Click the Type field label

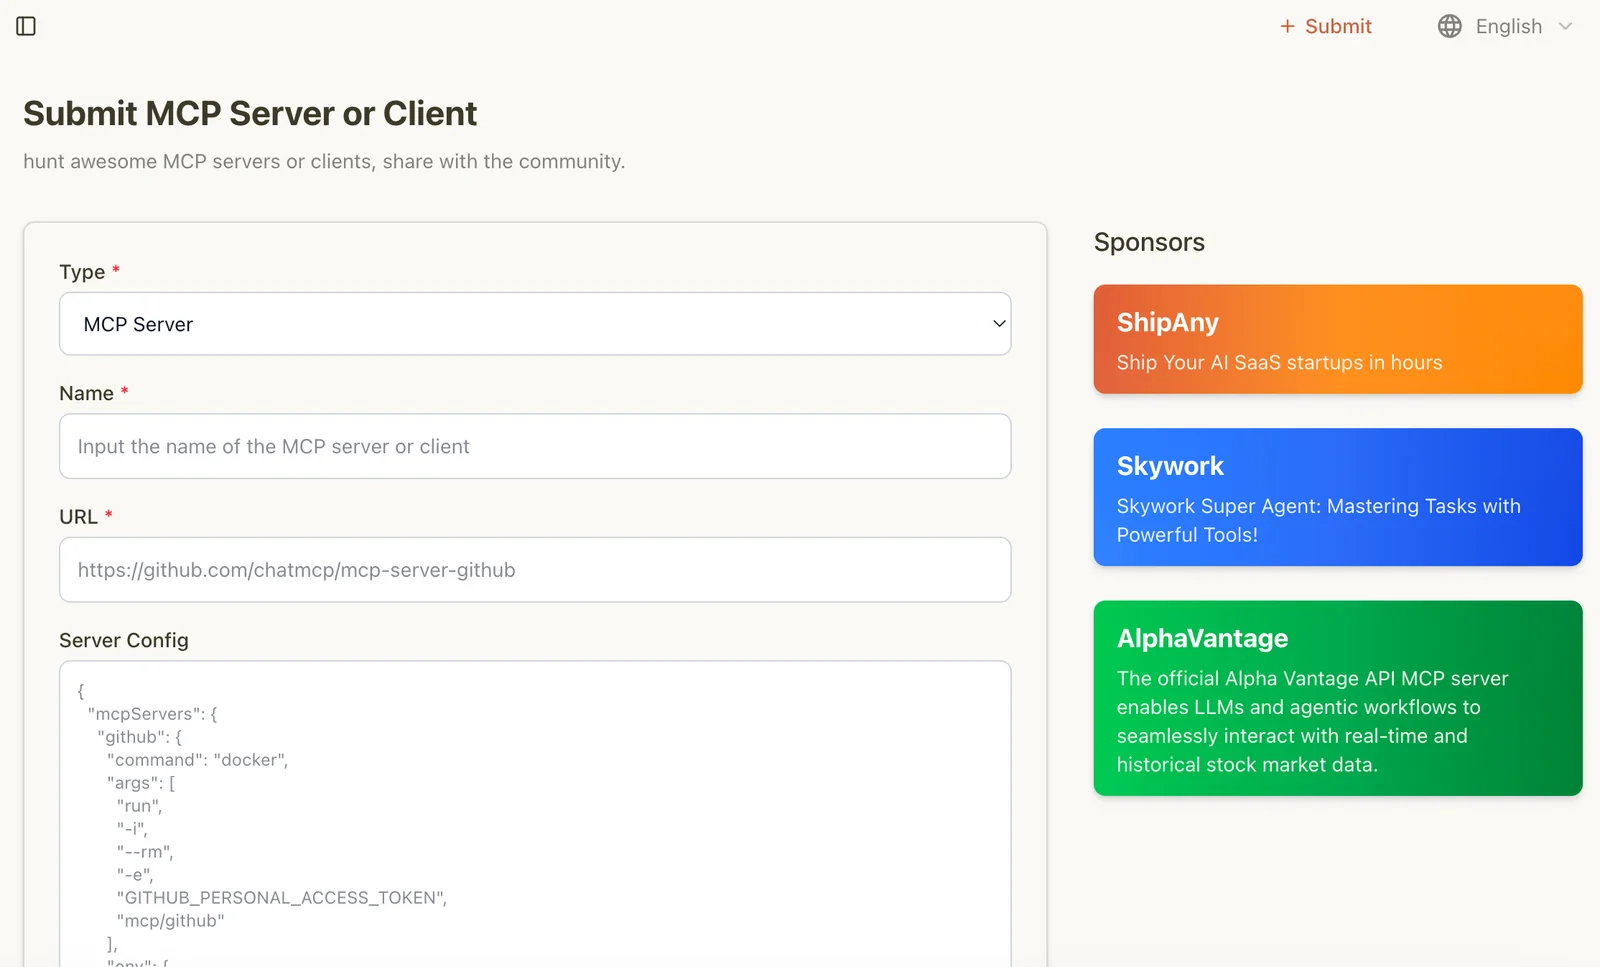point(82,272)
